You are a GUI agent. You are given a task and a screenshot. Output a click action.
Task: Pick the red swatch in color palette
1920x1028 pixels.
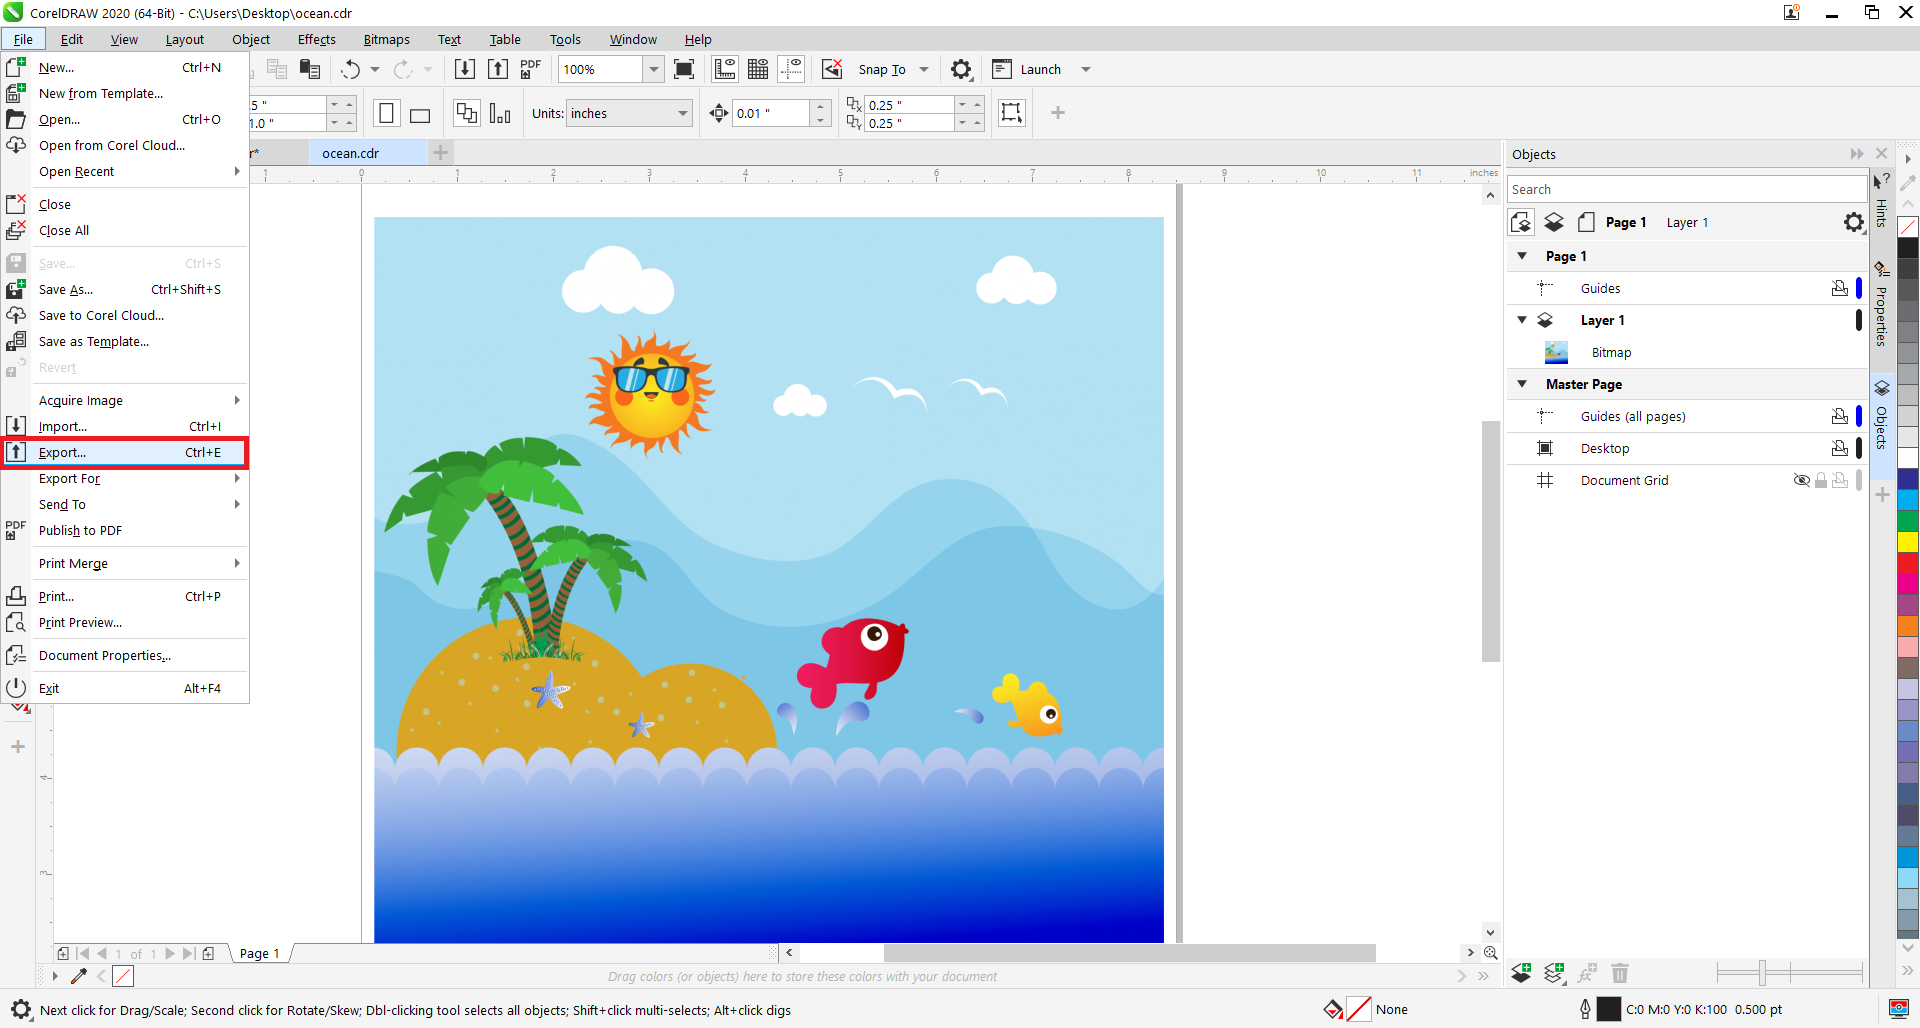[1908, 564]
